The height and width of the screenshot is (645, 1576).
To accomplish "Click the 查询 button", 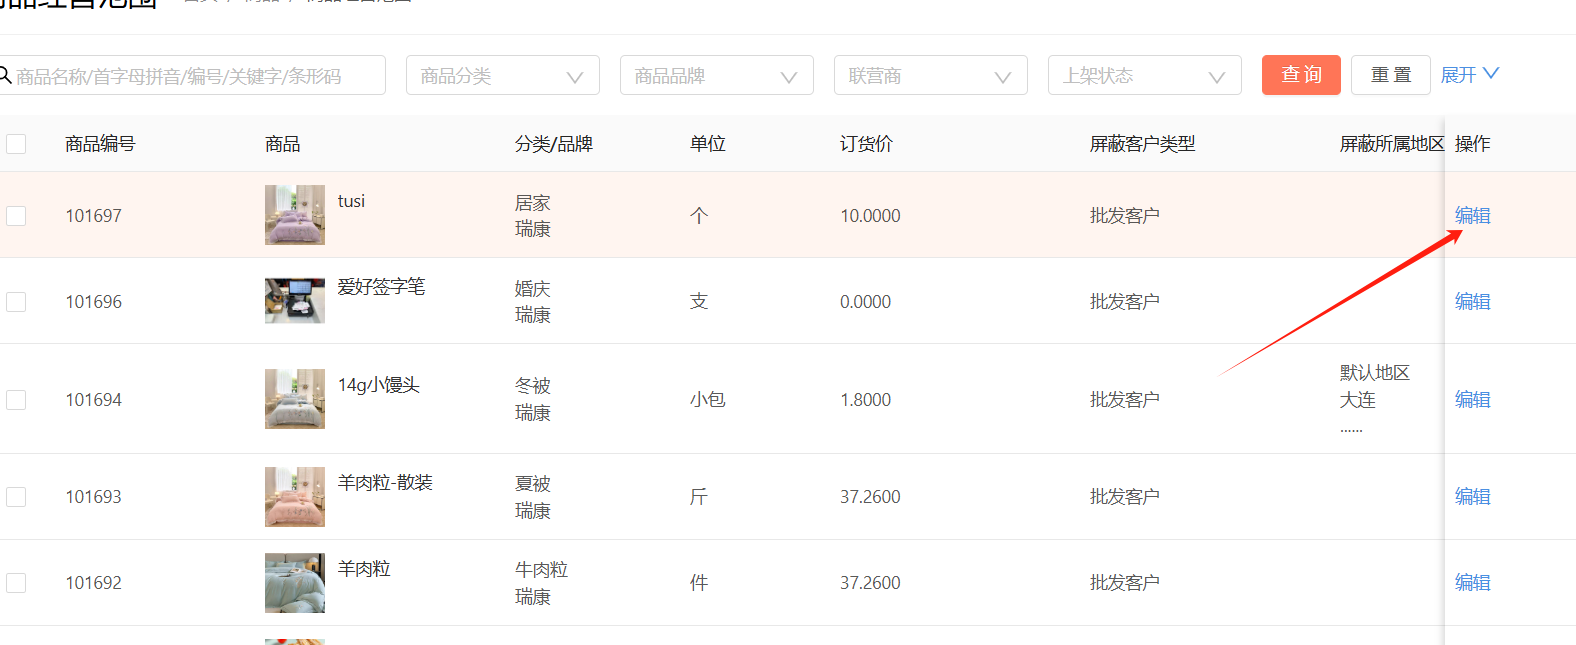I will 1301,75.
